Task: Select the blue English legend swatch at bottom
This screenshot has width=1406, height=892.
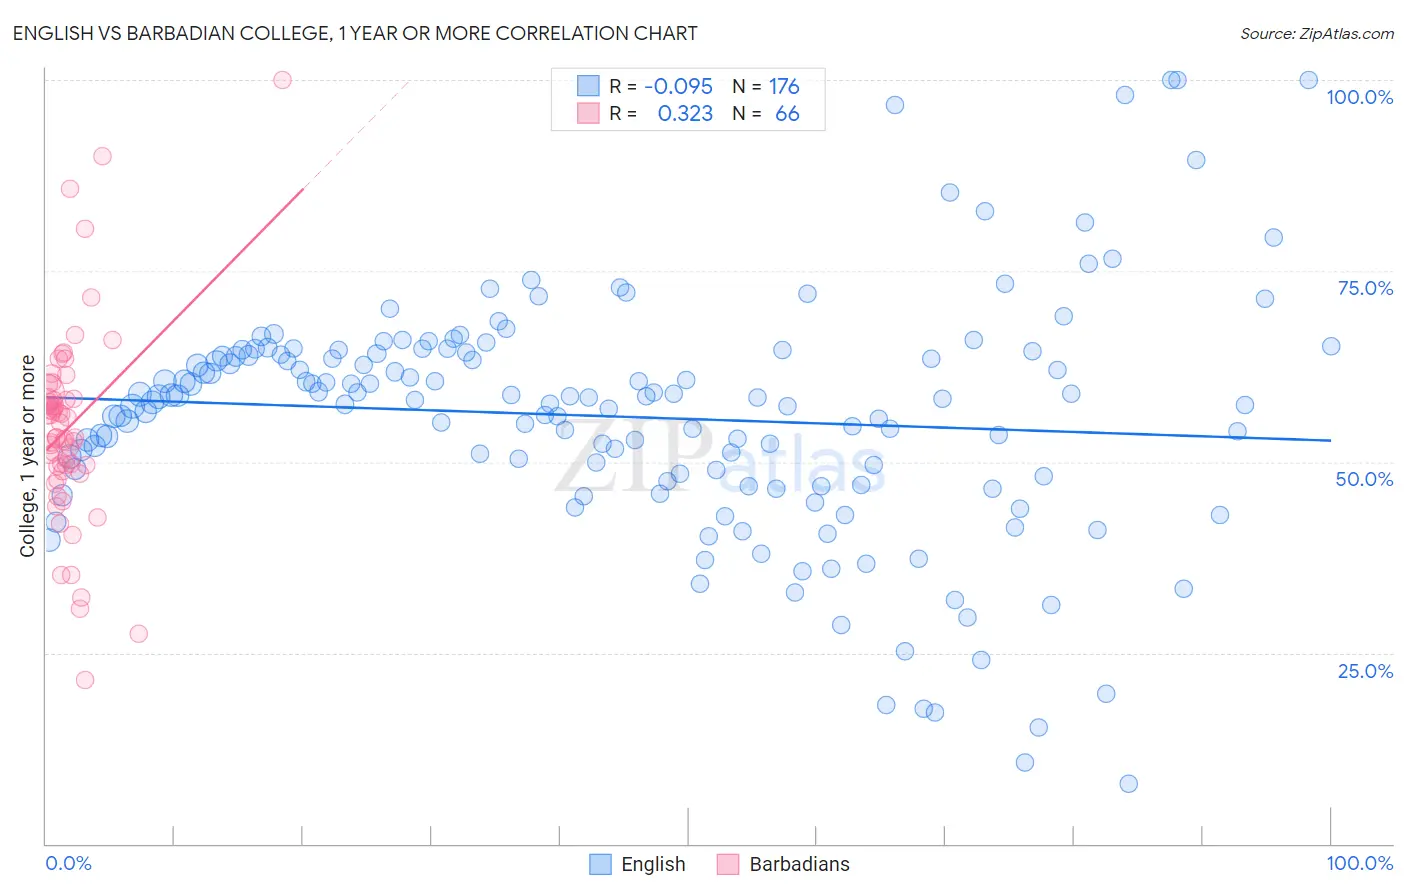Action: coord(600,864)
